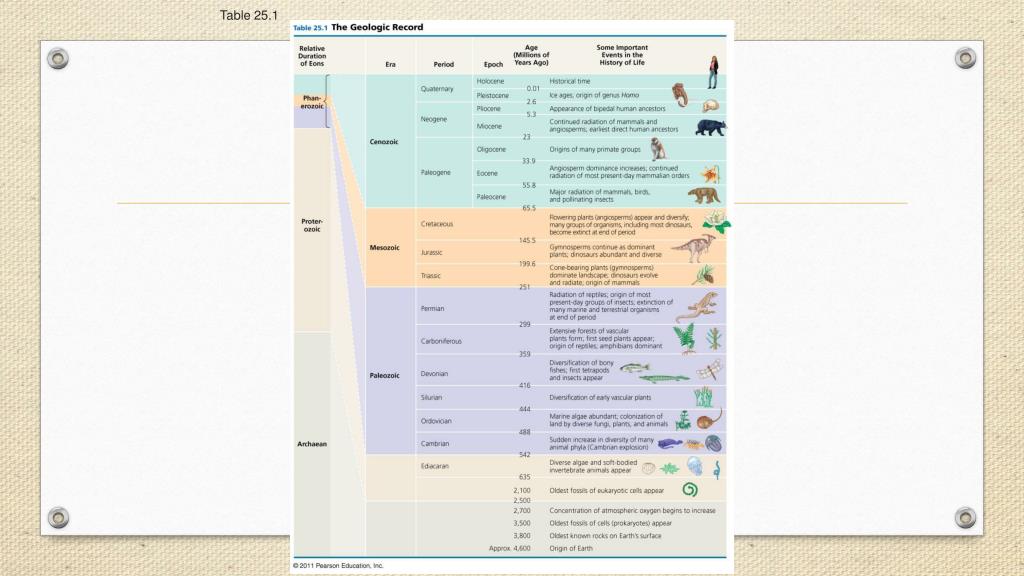Click the age value '145.5'
The height and width of the screenshot is (576, 1024).
527,240
